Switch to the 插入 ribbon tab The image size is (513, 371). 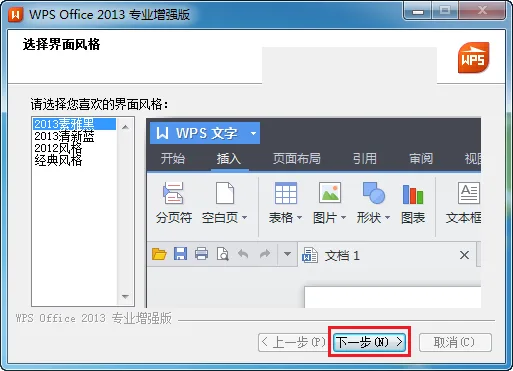tap(229, 158)
